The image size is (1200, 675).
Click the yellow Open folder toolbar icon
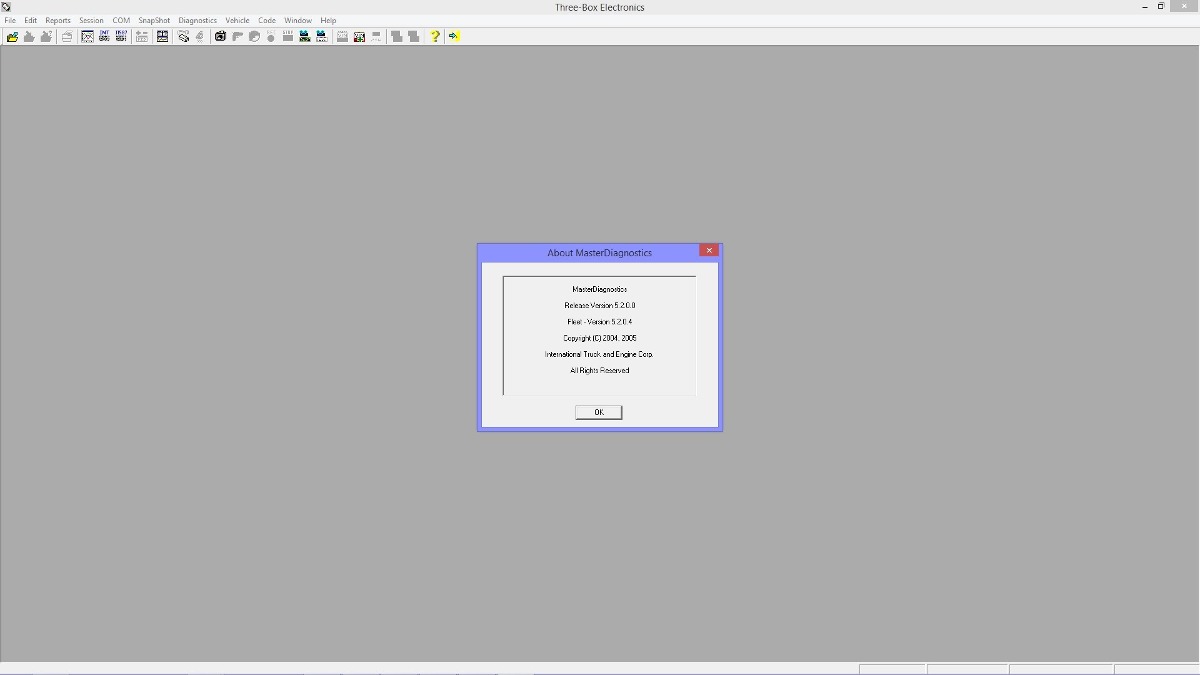(x=12, y=36)
